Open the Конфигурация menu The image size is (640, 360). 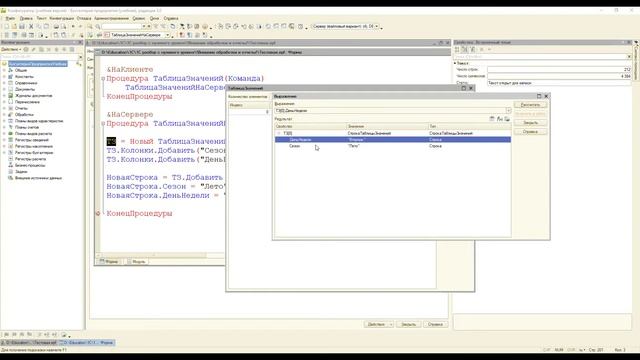click(62, 18)
